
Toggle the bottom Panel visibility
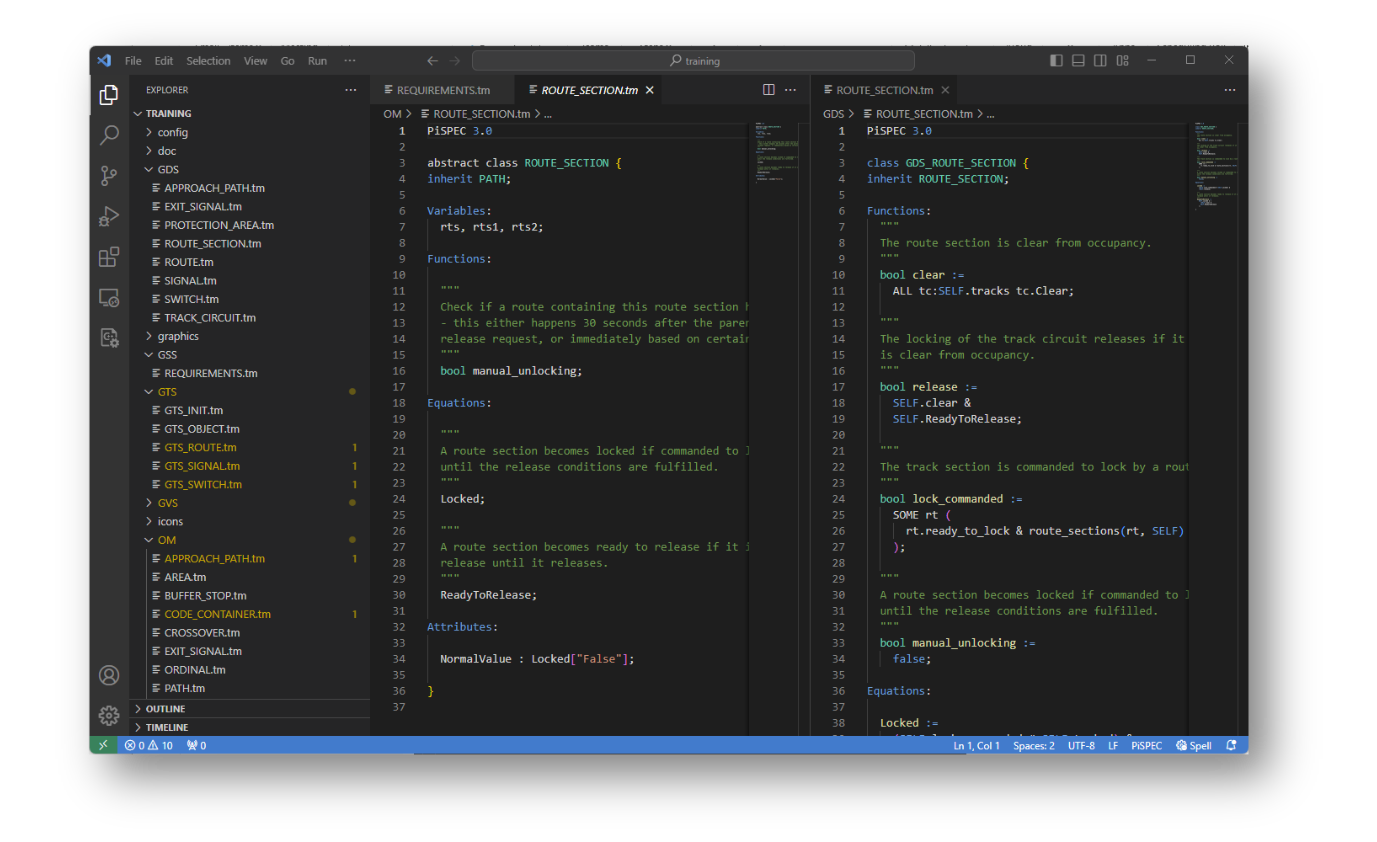[x=1078, y=60]
